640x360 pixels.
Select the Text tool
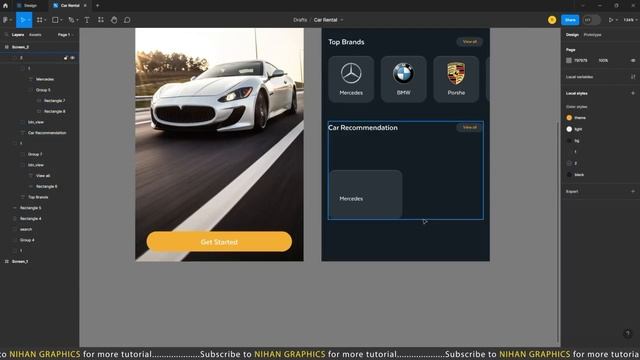coord(87,20)
